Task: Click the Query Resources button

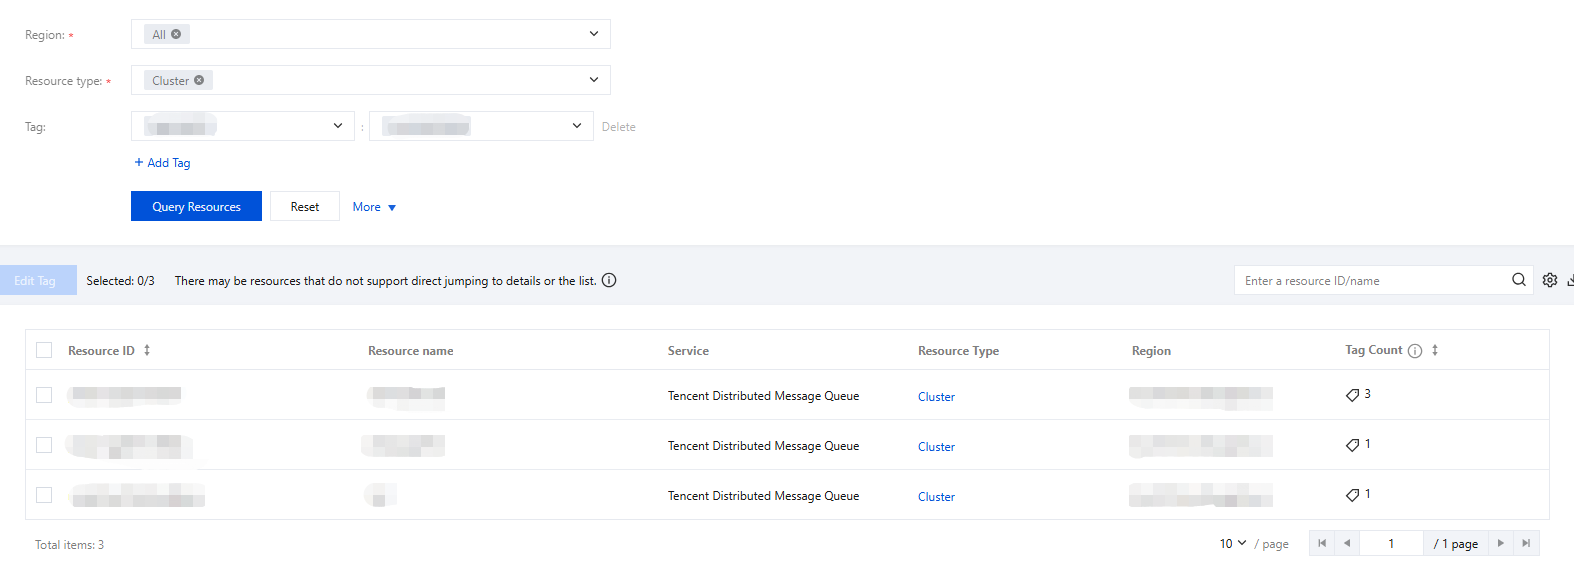Action: [196, 206]
